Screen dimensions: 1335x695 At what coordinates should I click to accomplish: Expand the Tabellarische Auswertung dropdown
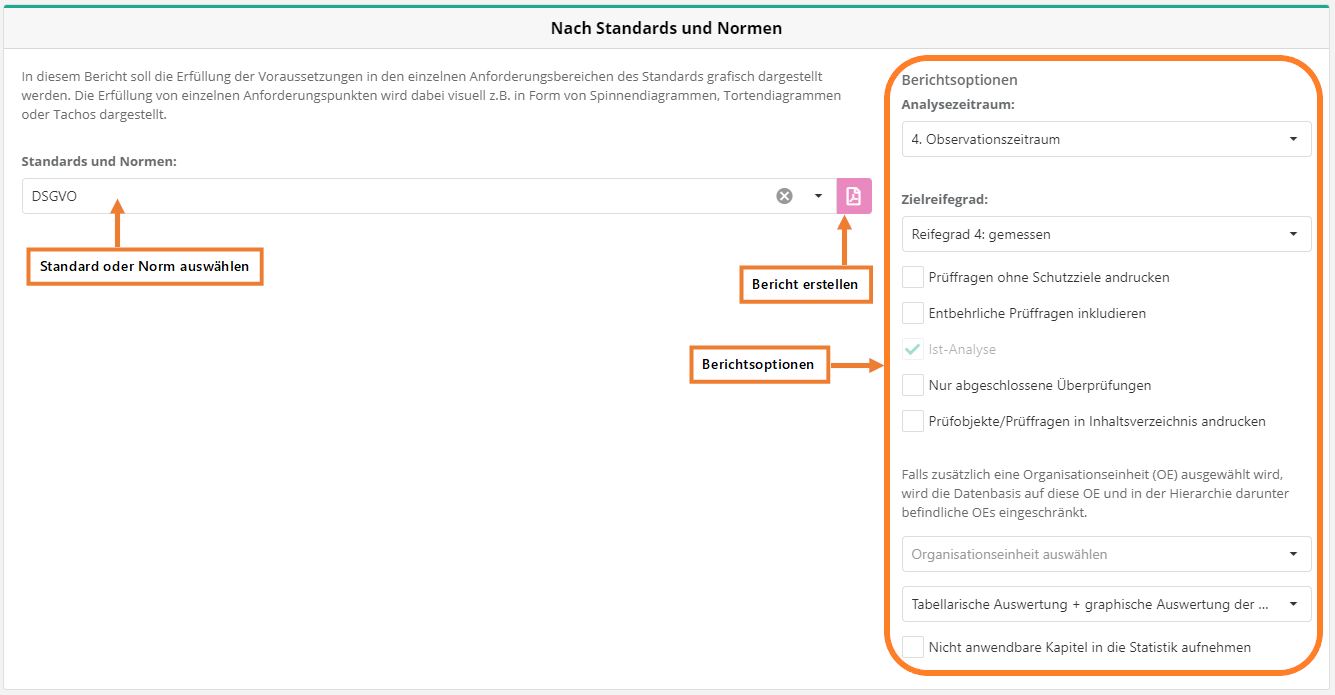click(1106, 604)
